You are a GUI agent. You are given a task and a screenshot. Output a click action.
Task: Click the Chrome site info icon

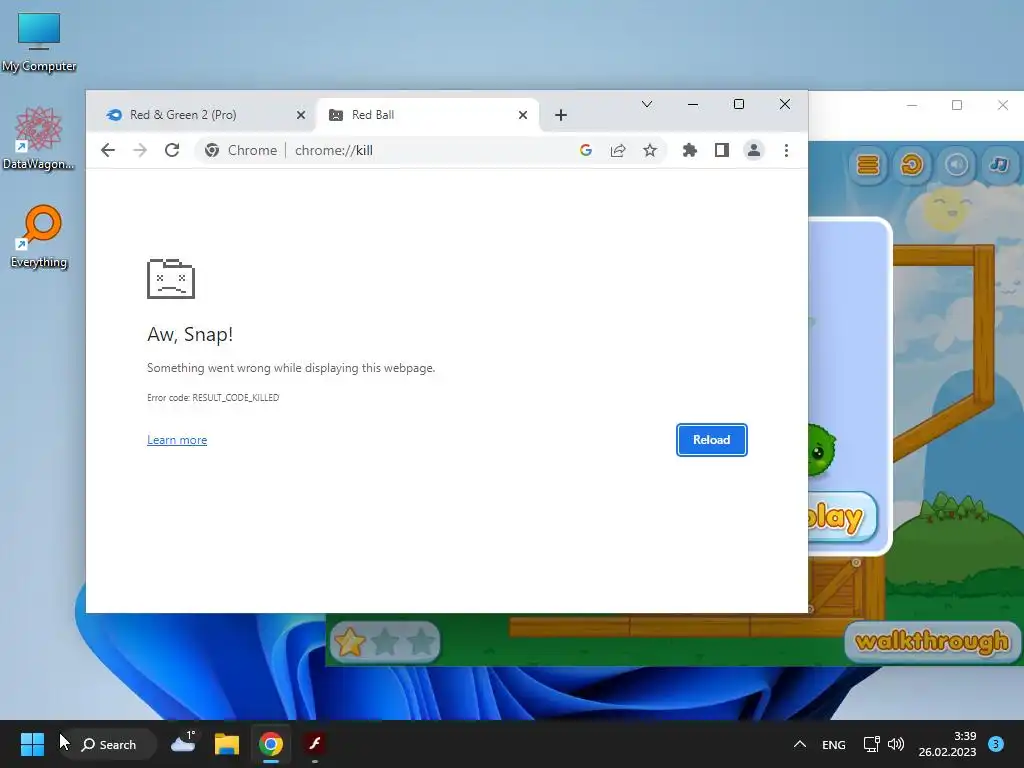tap(212, 150)
